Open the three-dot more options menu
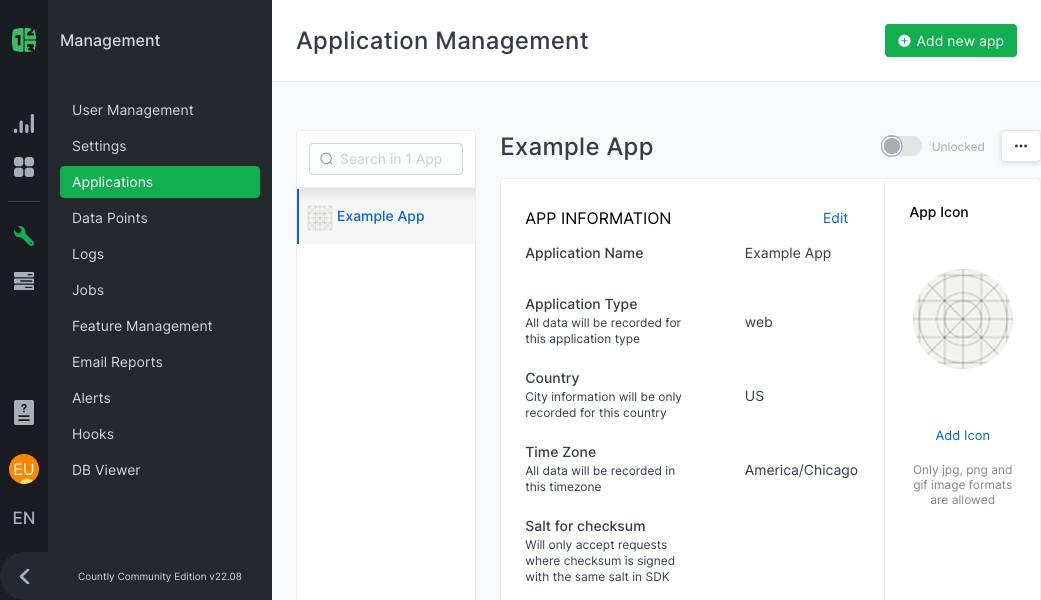 (x=1020, y=146)
